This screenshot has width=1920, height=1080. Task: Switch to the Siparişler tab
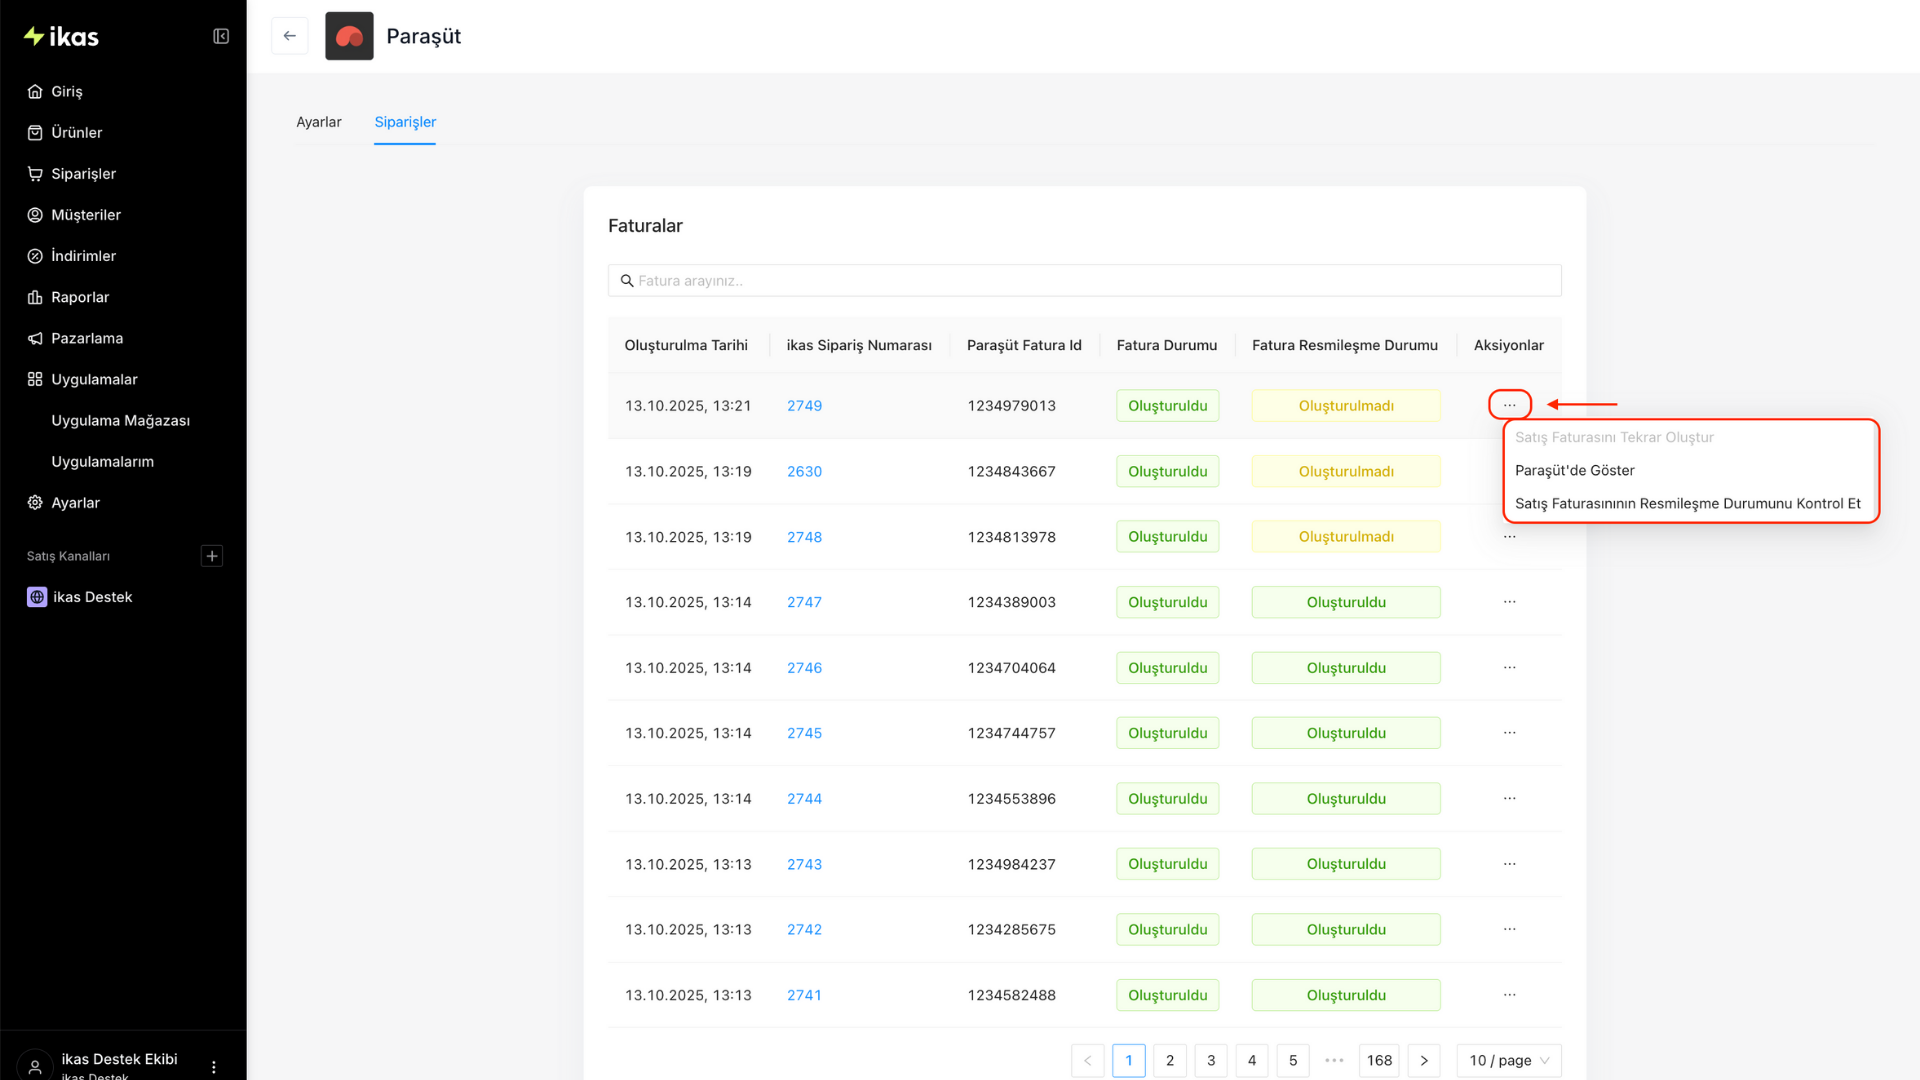(x=405, y=122)
